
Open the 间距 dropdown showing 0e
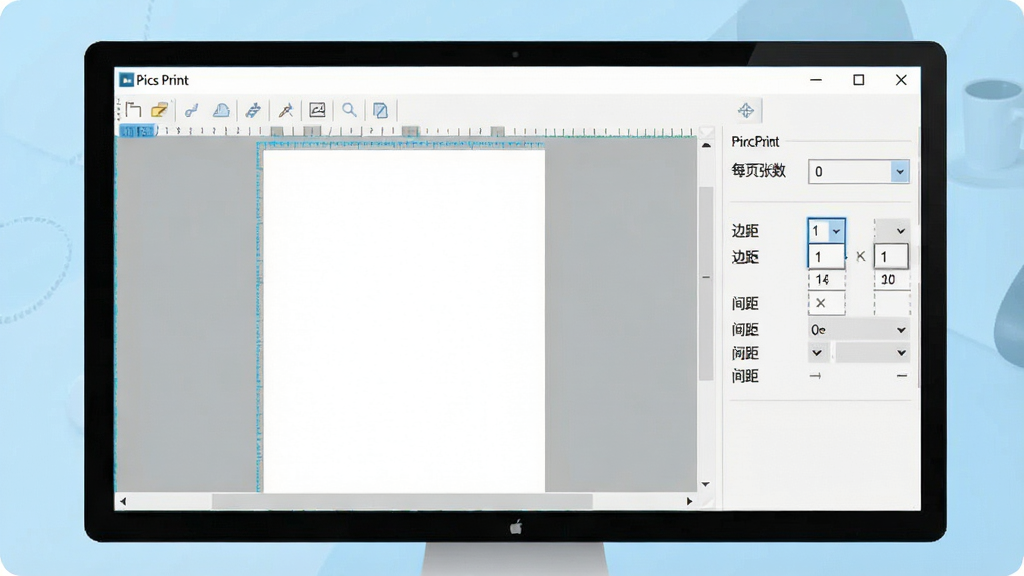coord(858,330)
